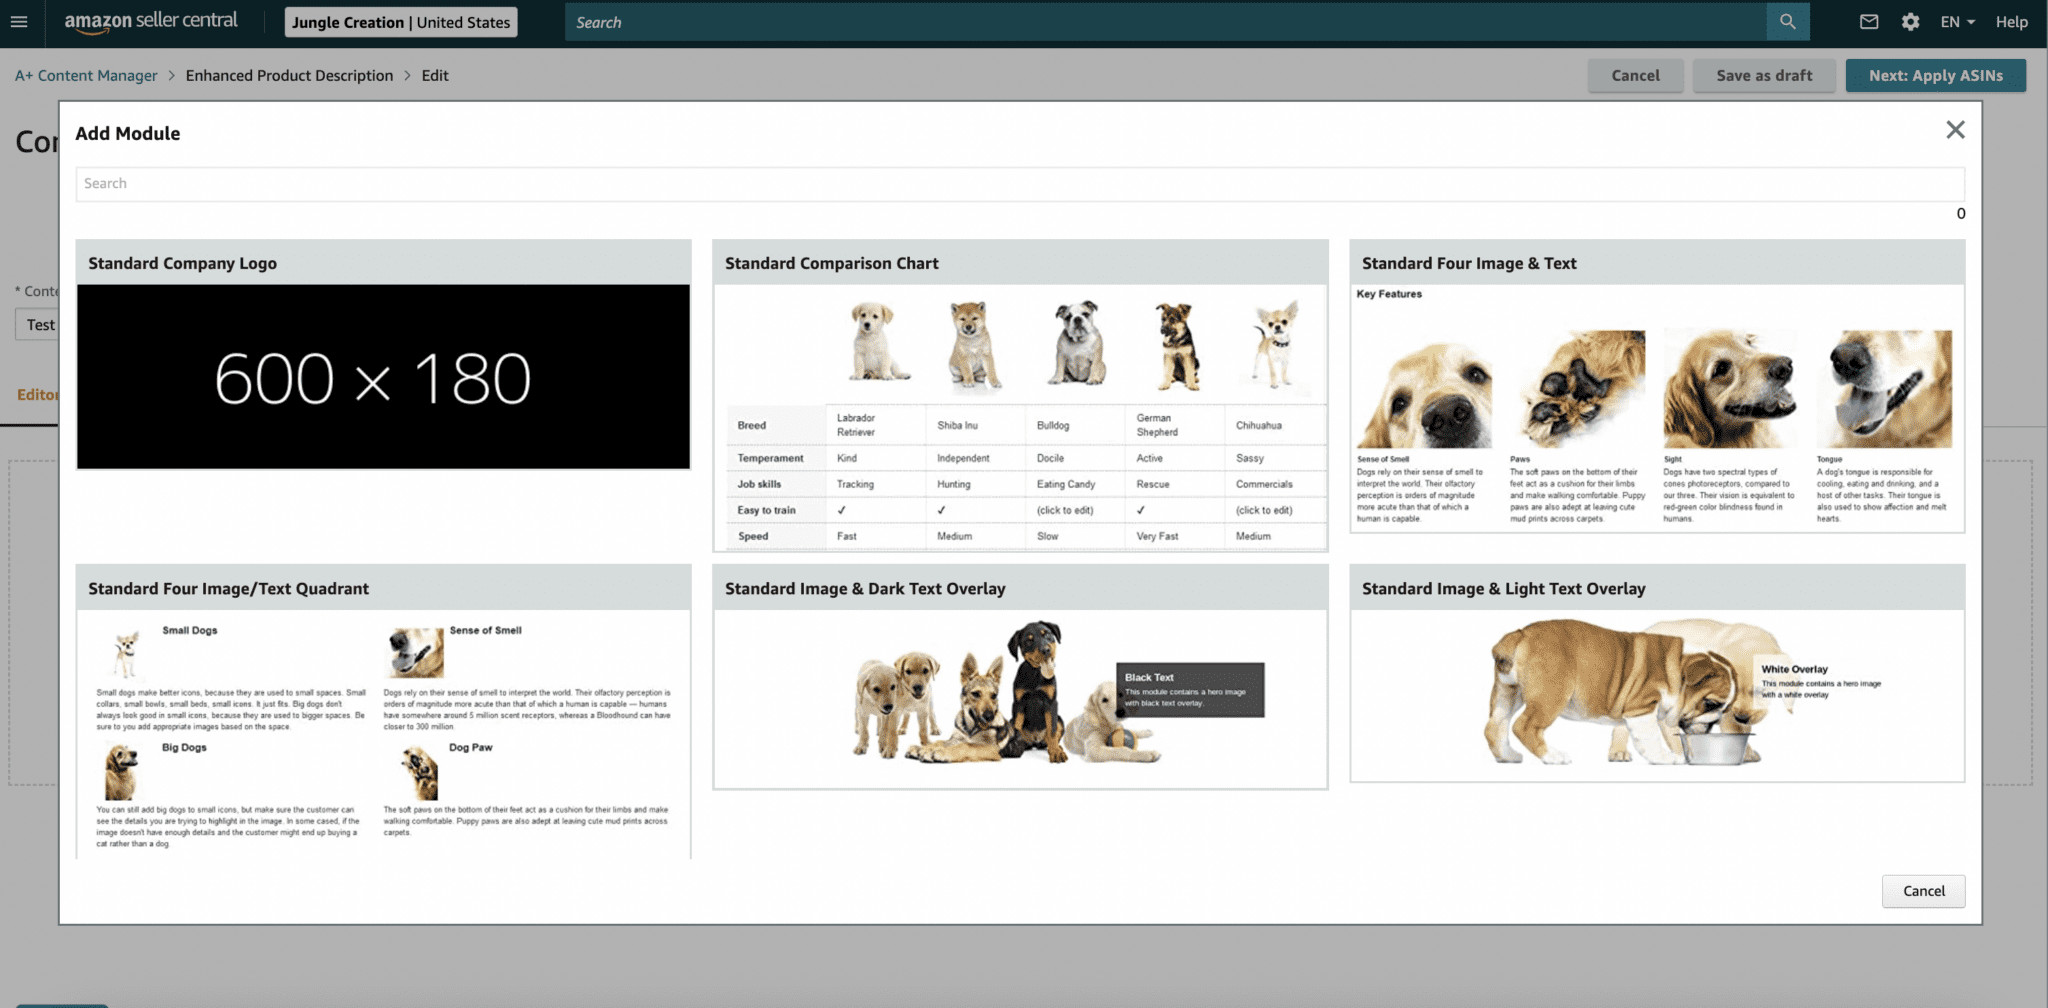Click the search magnifier icon
Viewport: 2048px width, 1008px height.
click(x=1787, y=21)
